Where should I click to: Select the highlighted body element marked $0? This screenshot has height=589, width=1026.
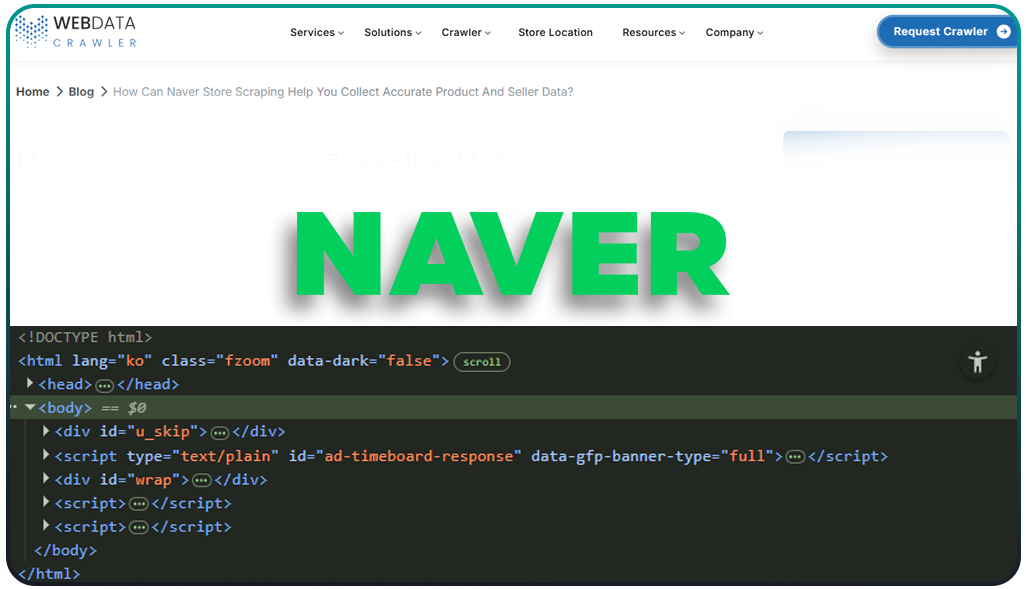coord(64,407)
